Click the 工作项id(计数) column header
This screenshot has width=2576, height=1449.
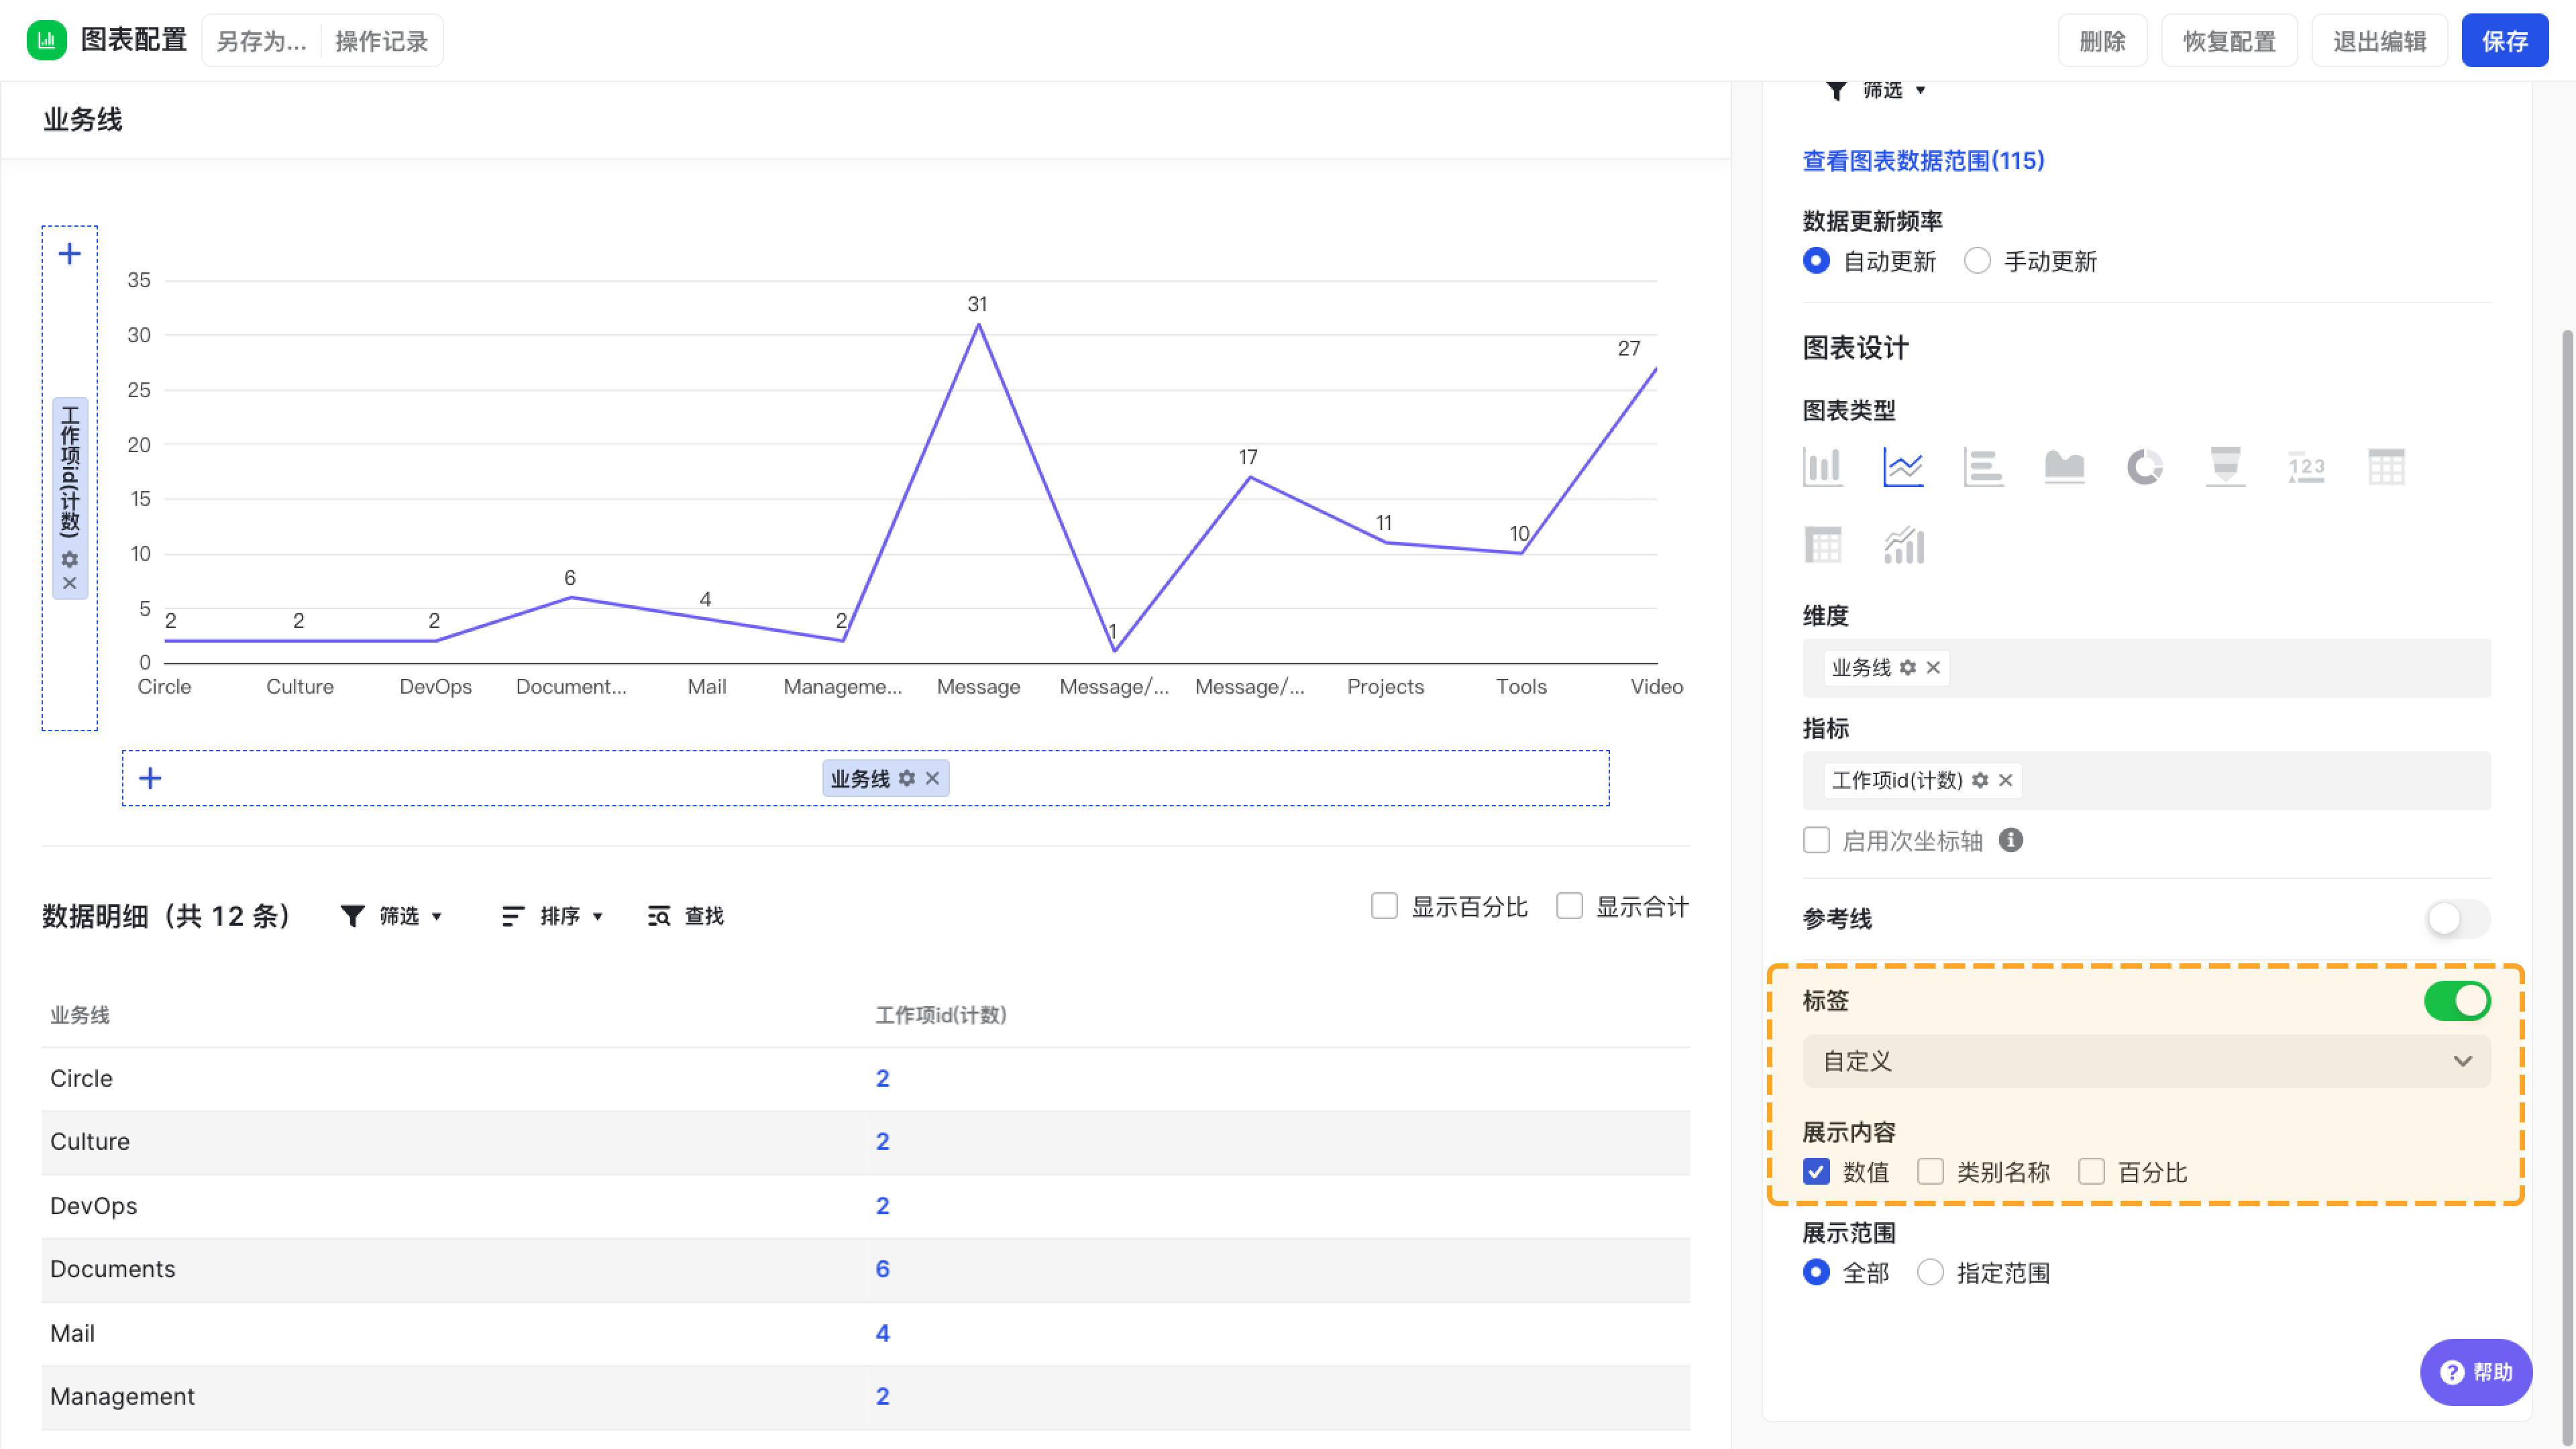[941, 1014]
